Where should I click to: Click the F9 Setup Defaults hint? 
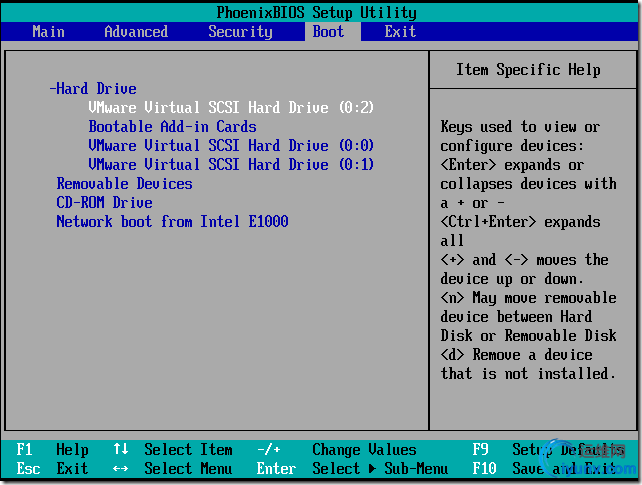[549, 449]
